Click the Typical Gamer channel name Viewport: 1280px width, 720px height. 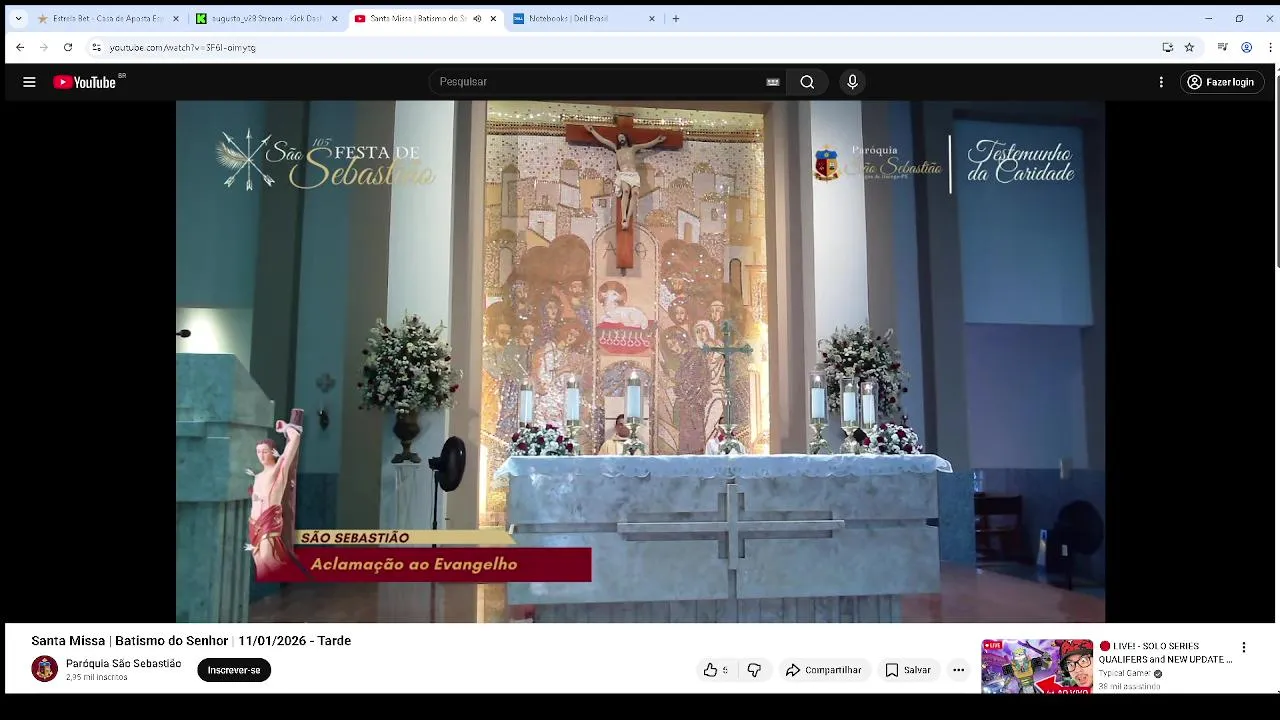pos(1125,674)
